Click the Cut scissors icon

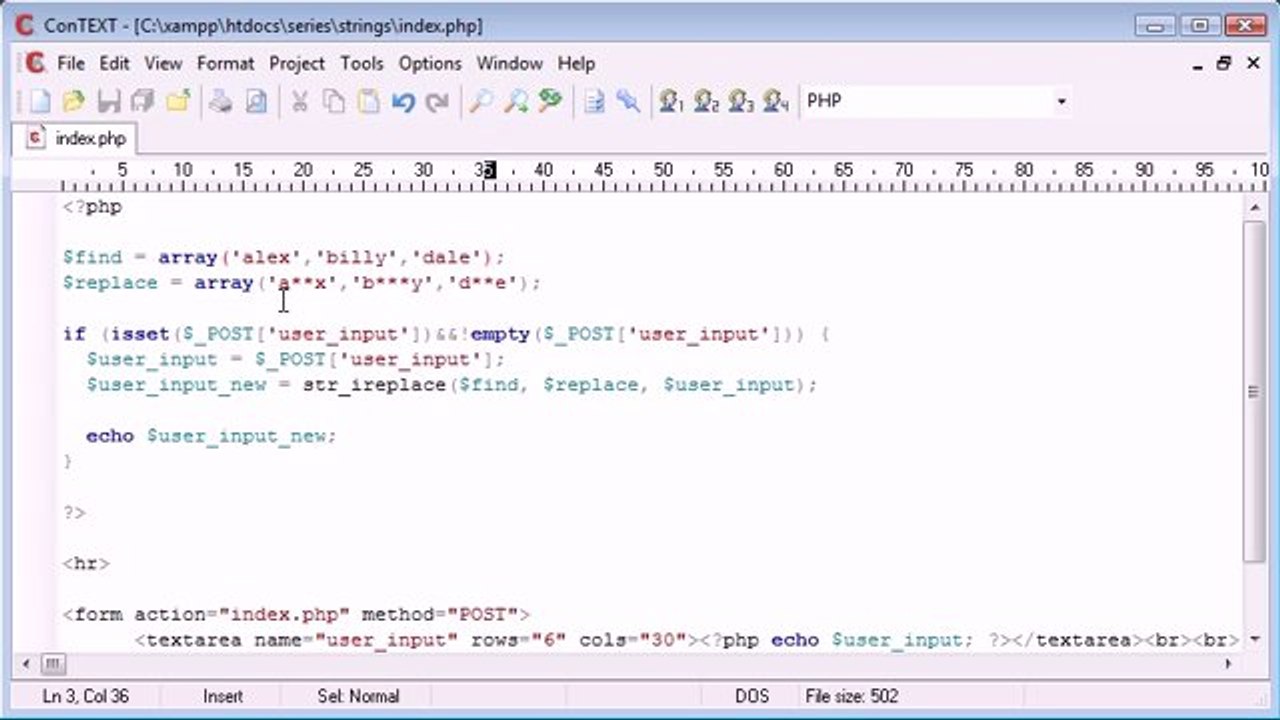tap(299, 101)
